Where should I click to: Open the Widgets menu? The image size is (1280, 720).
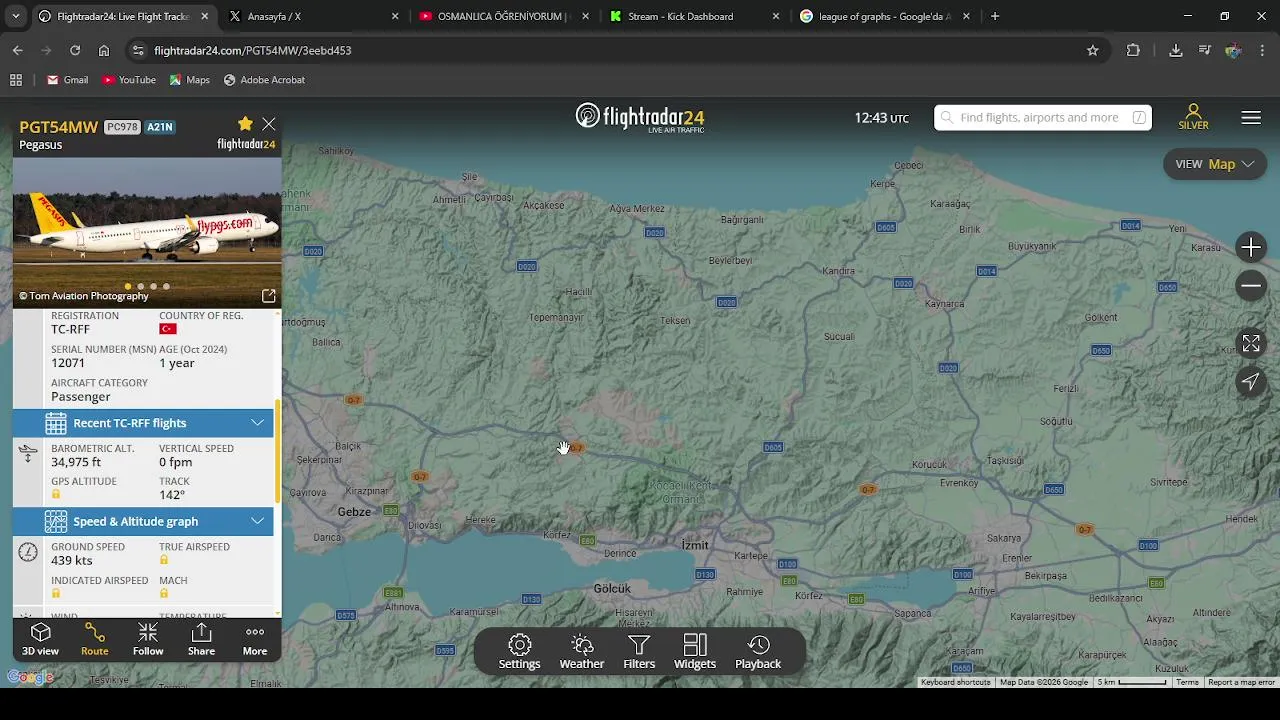click(x=695, y=652)
